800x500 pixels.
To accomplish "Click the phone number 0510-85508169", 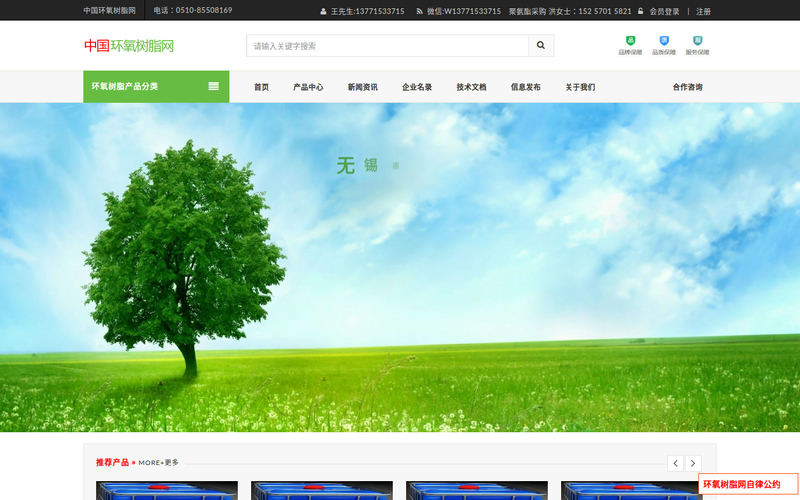I will pyautogui.click(x=204, y=10).
